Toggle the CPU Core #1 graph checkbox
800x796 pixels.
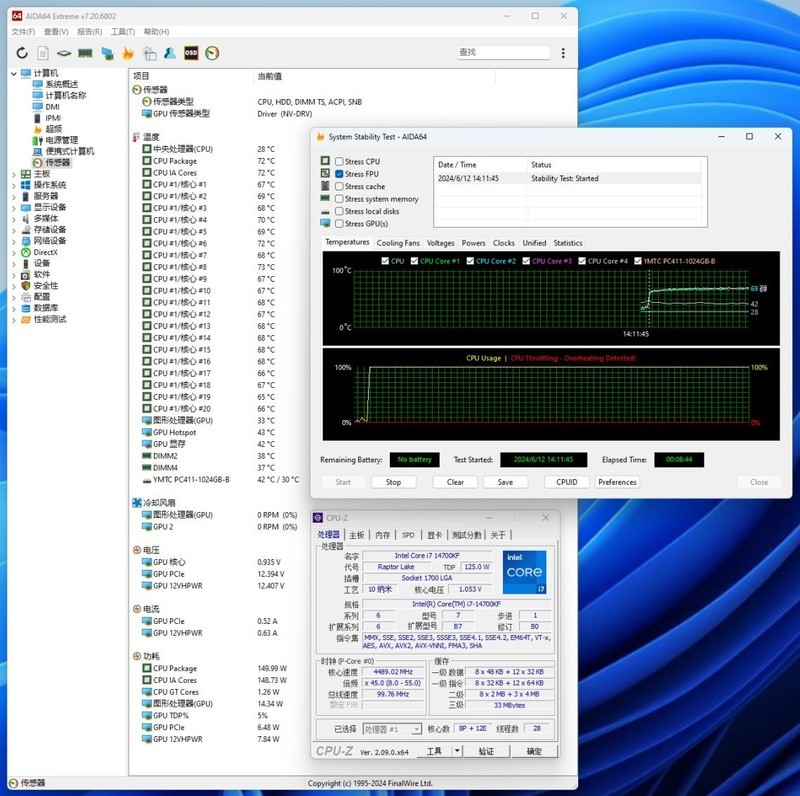(x=413, y=261)
